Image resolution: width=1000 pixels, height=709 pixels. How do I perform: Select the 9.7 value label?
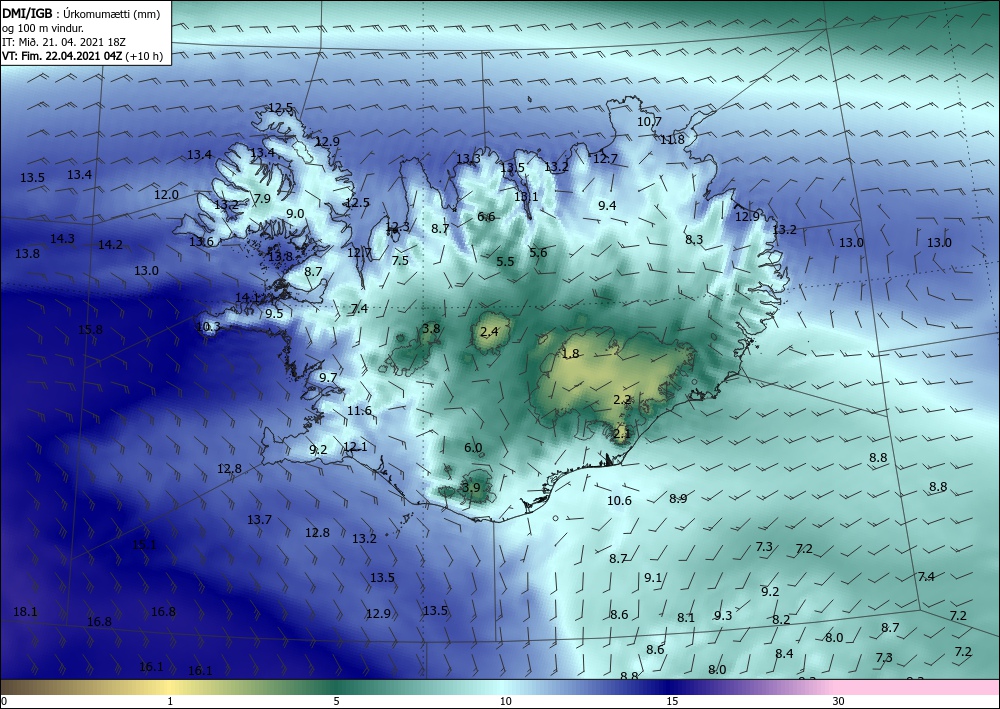pos(327,378)
